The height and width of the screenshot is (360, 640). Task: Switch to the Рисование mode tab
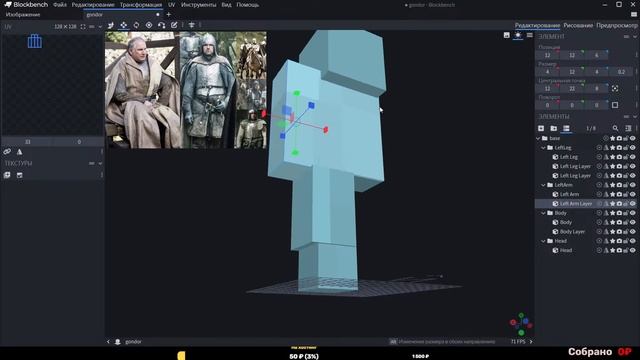(578, 25)
